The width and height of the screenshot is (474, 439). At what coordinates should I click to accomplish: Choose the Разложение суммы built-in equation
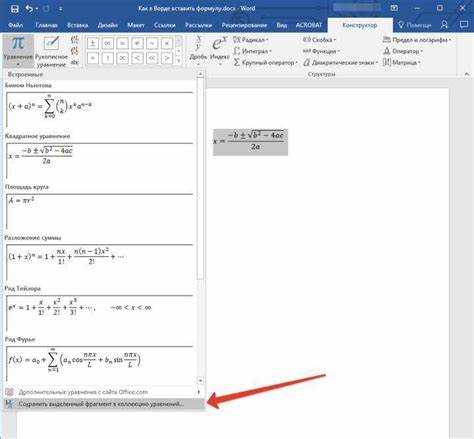coord(100,262)
